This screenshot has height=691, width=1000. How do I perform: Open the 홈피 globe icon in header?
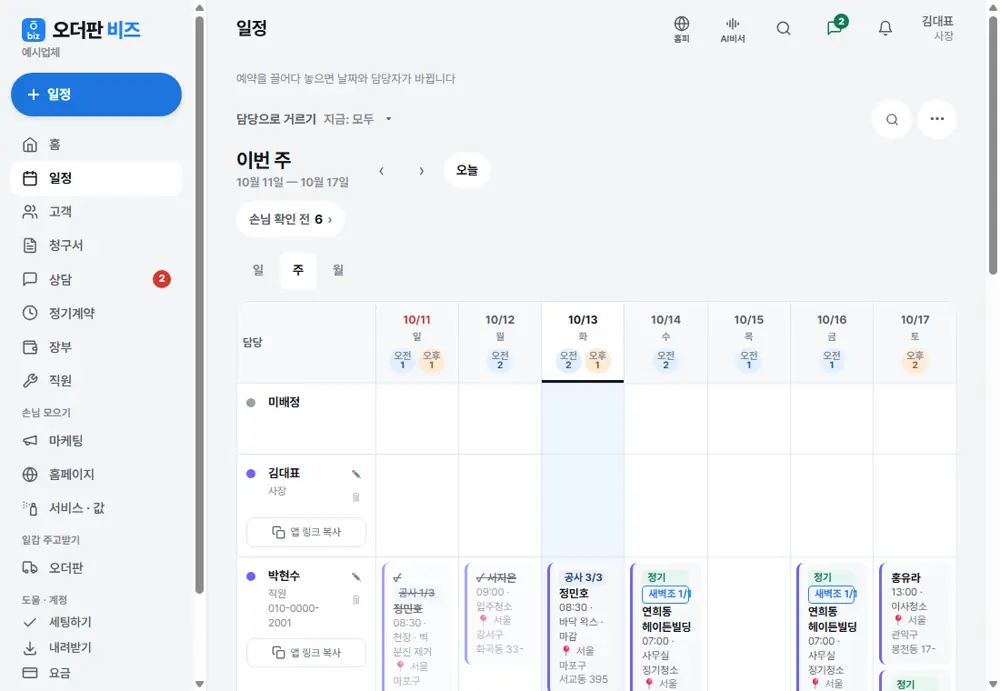click(x=681, y=29)
